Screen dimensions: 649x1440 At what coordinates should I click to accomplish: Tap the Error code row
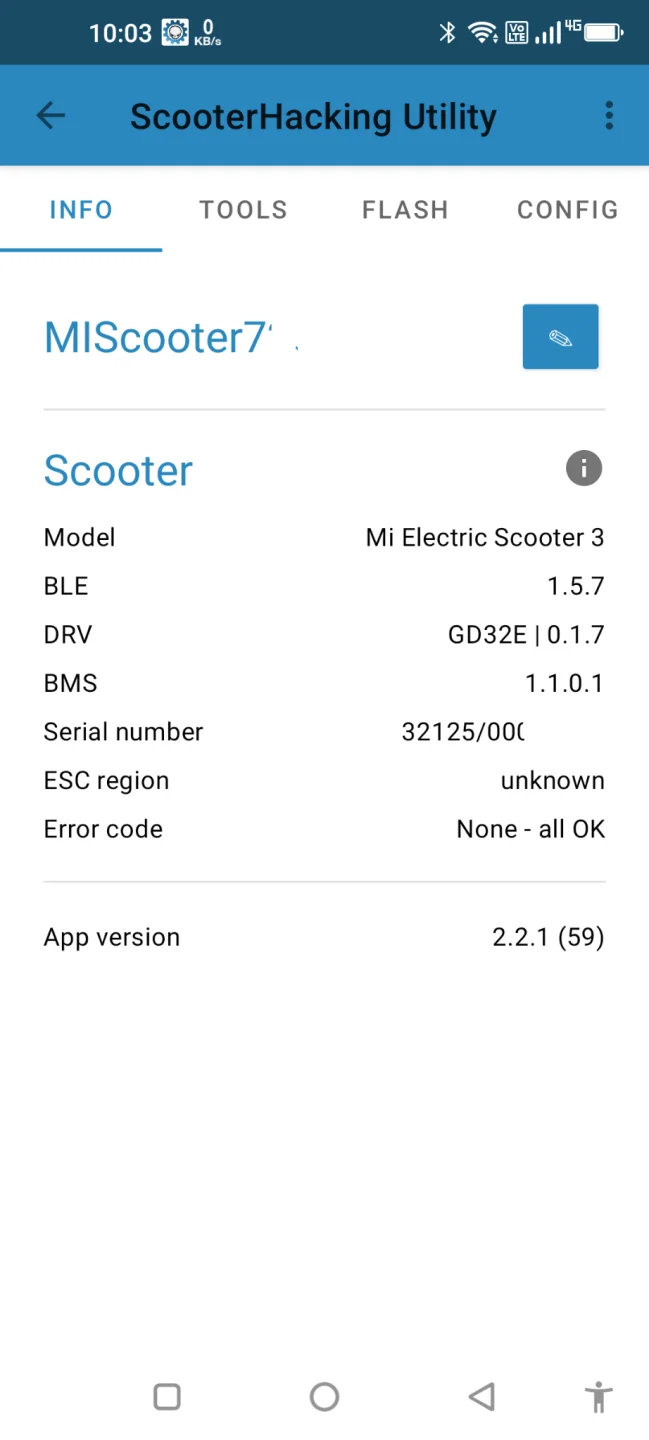324,829
